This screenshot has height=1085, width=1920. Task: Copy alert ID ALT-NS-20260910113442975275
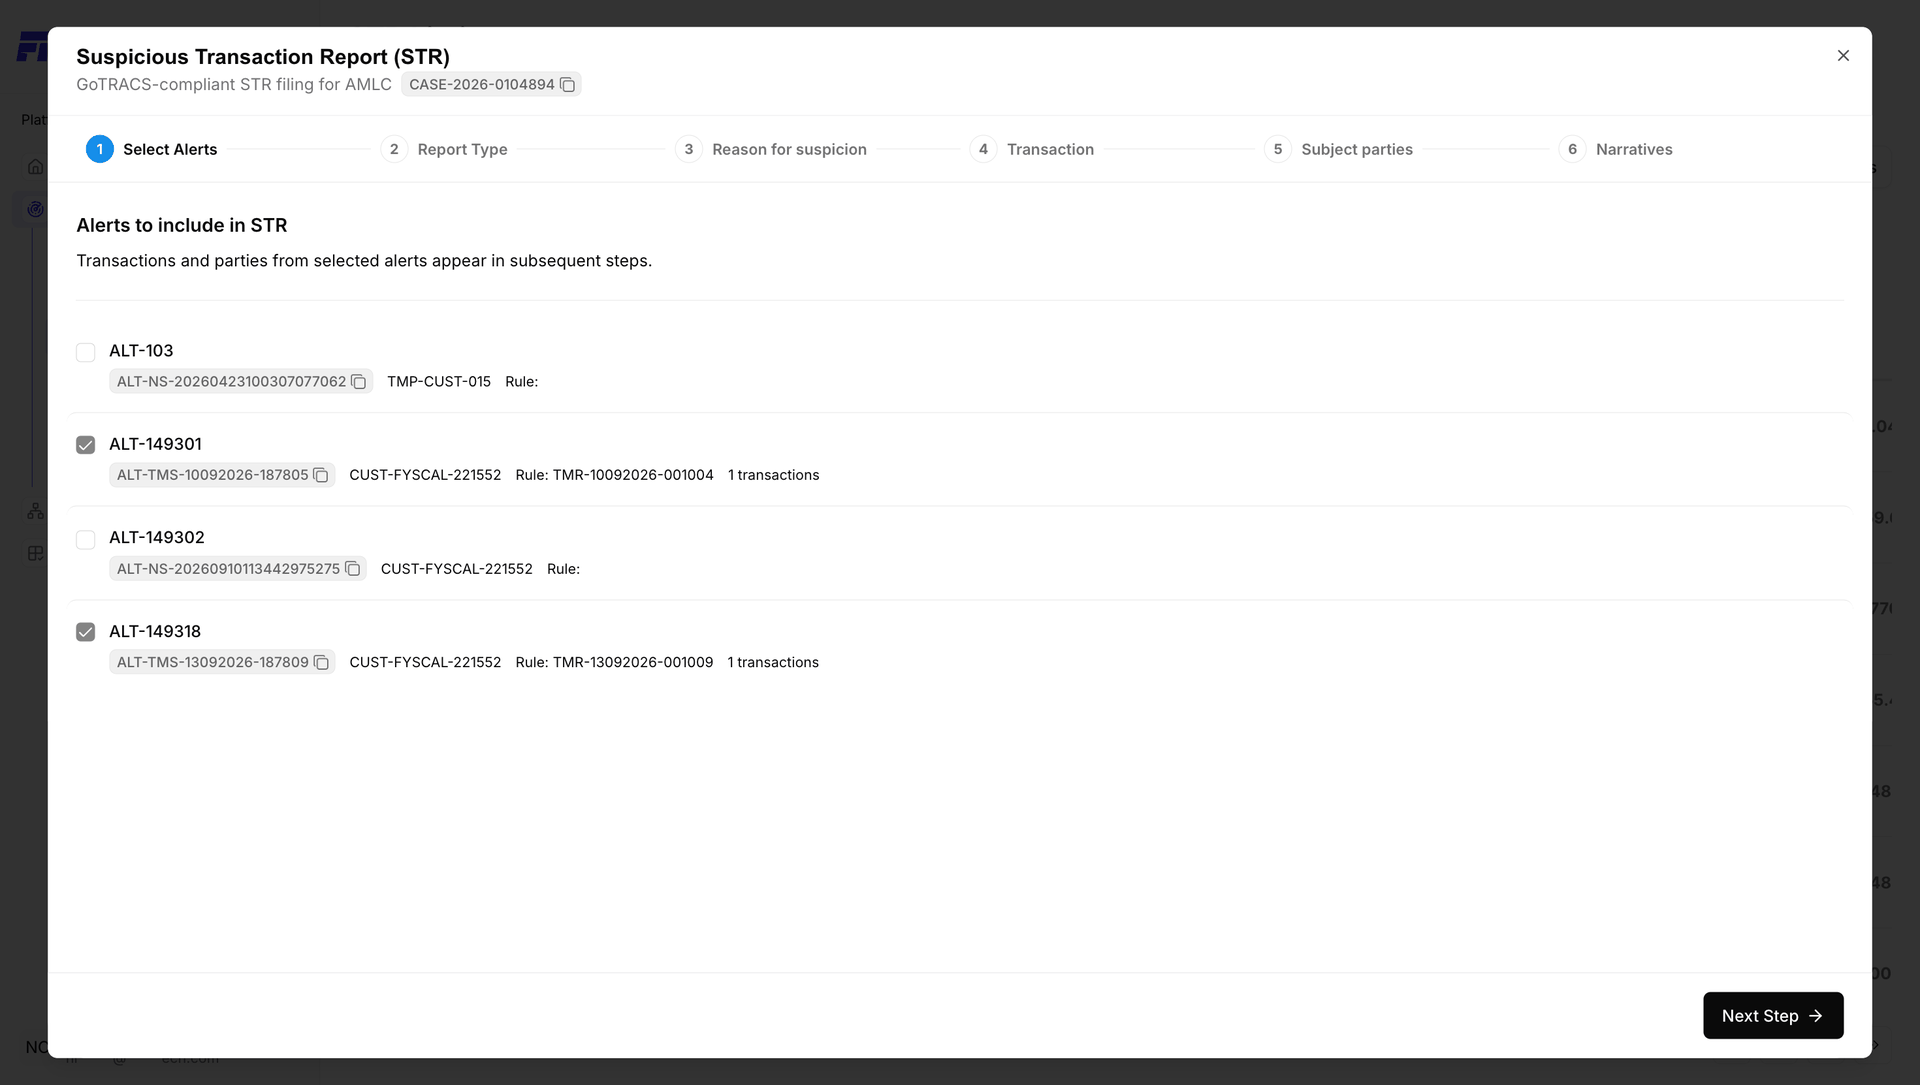[352, 569]
